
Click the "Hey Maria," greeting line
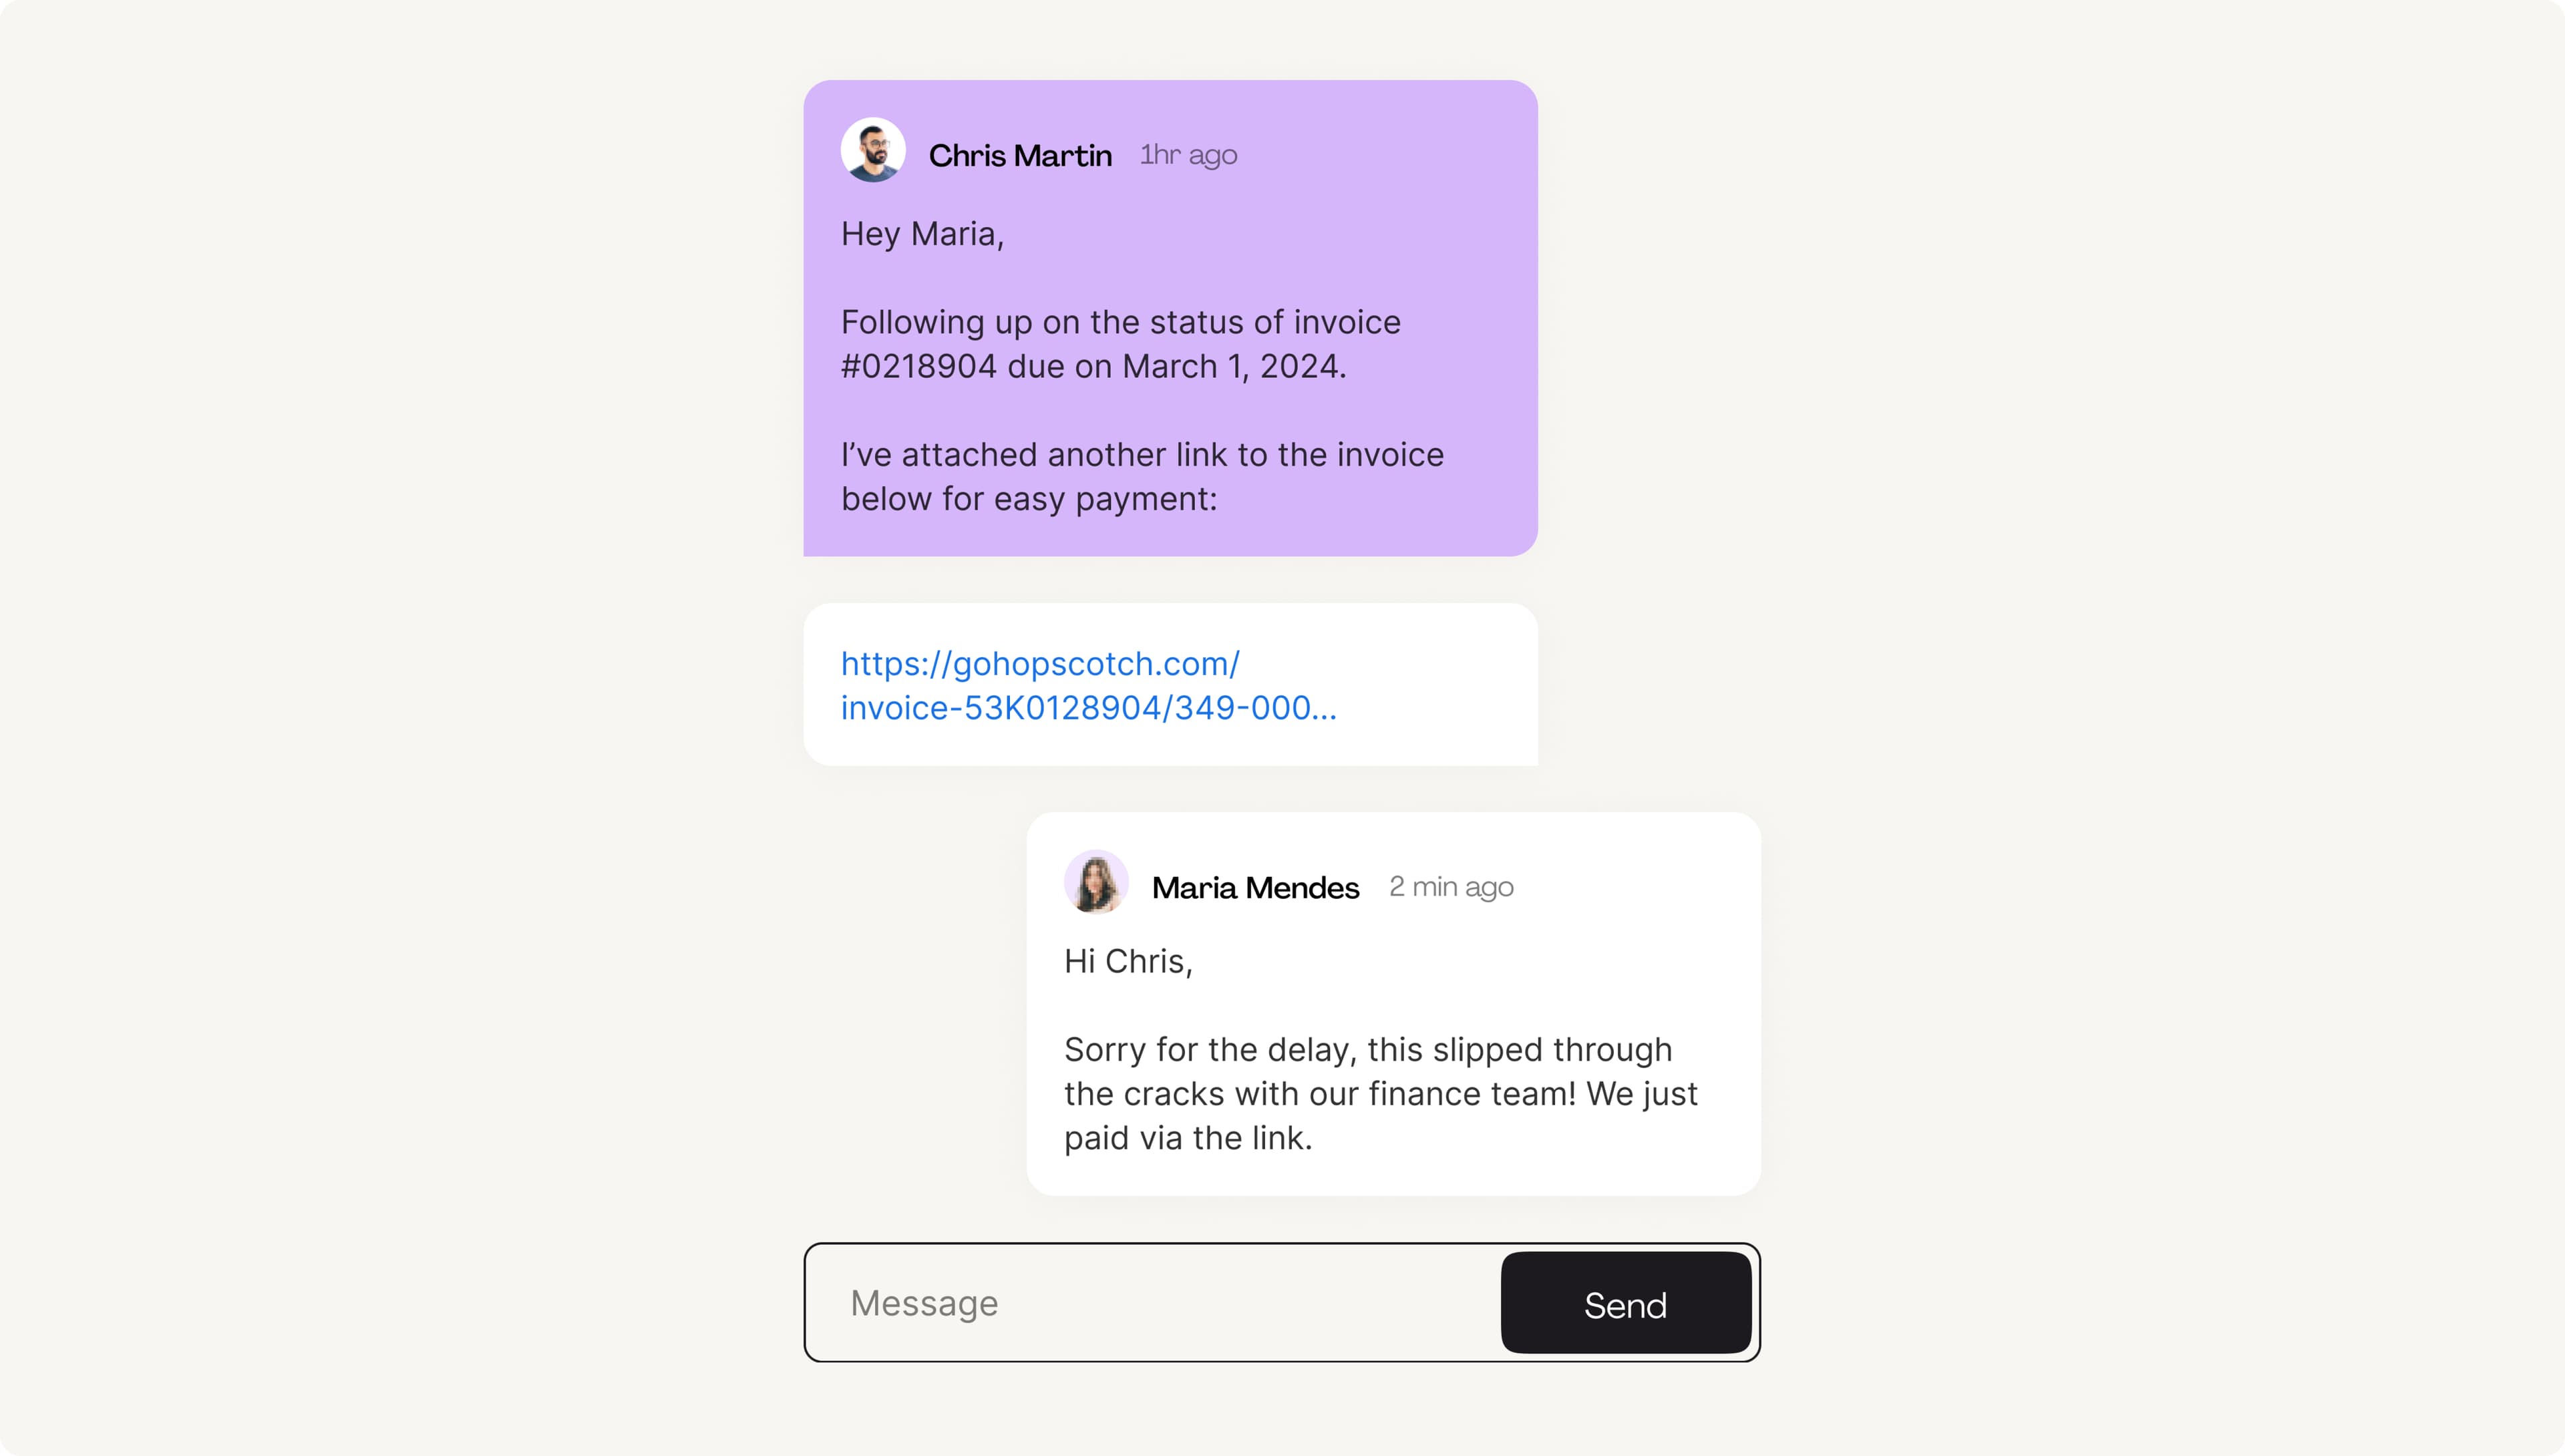click(x=922, y=234)
